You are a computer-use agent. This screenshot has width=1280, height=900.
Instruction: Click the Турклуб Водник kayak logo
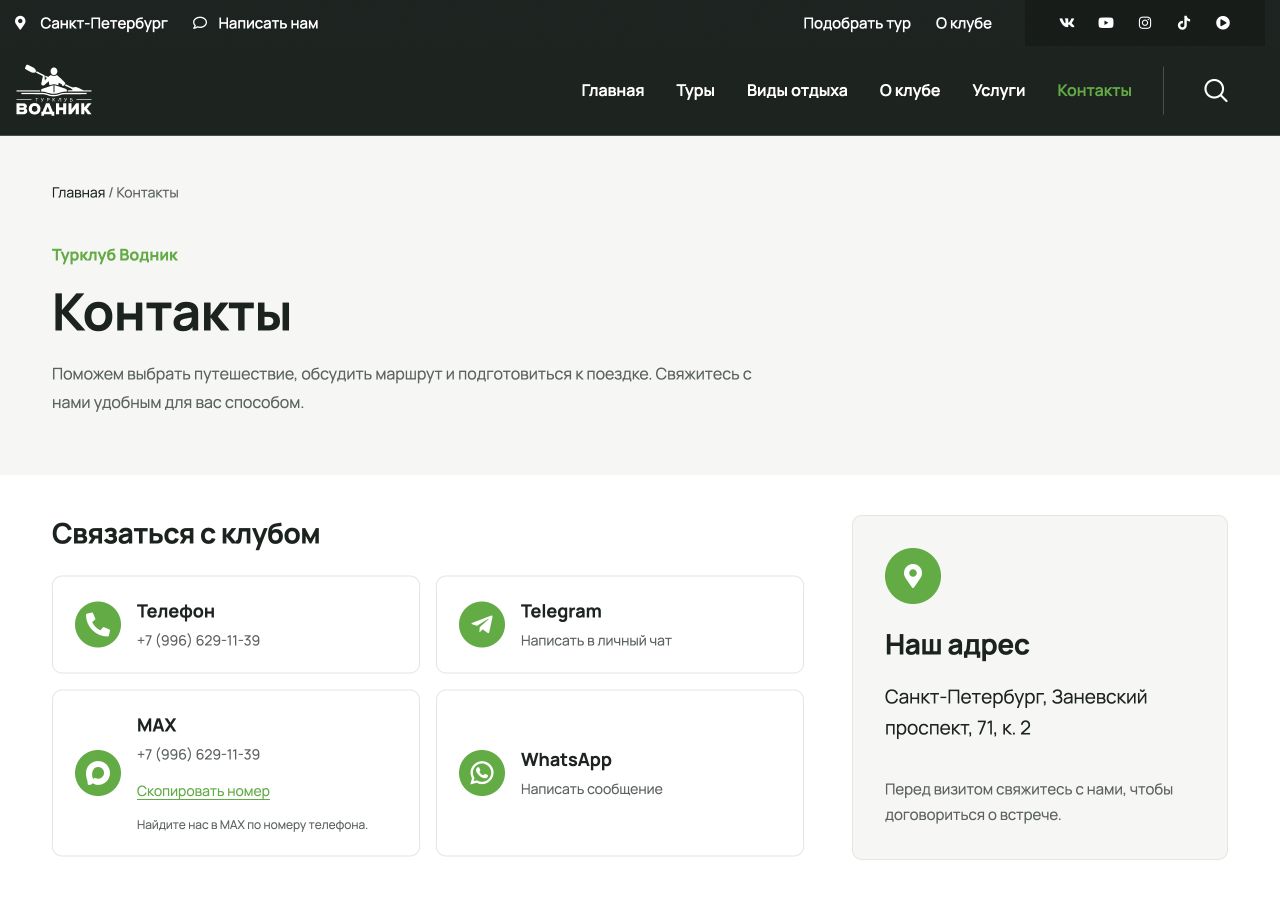[54, 91]
